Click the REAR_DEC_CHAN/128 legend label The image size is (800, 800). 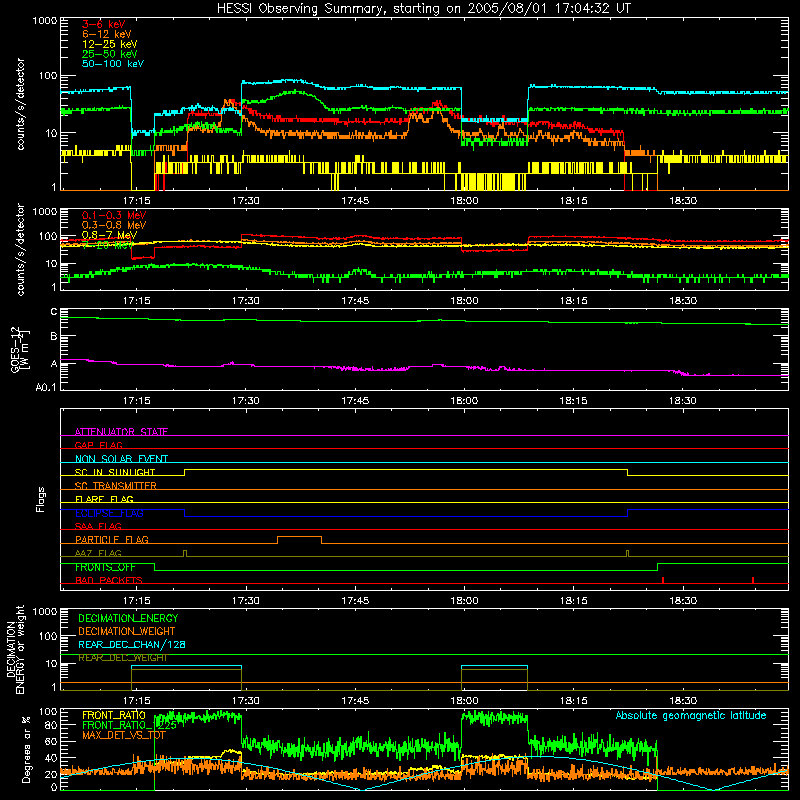tap(132, 645)
